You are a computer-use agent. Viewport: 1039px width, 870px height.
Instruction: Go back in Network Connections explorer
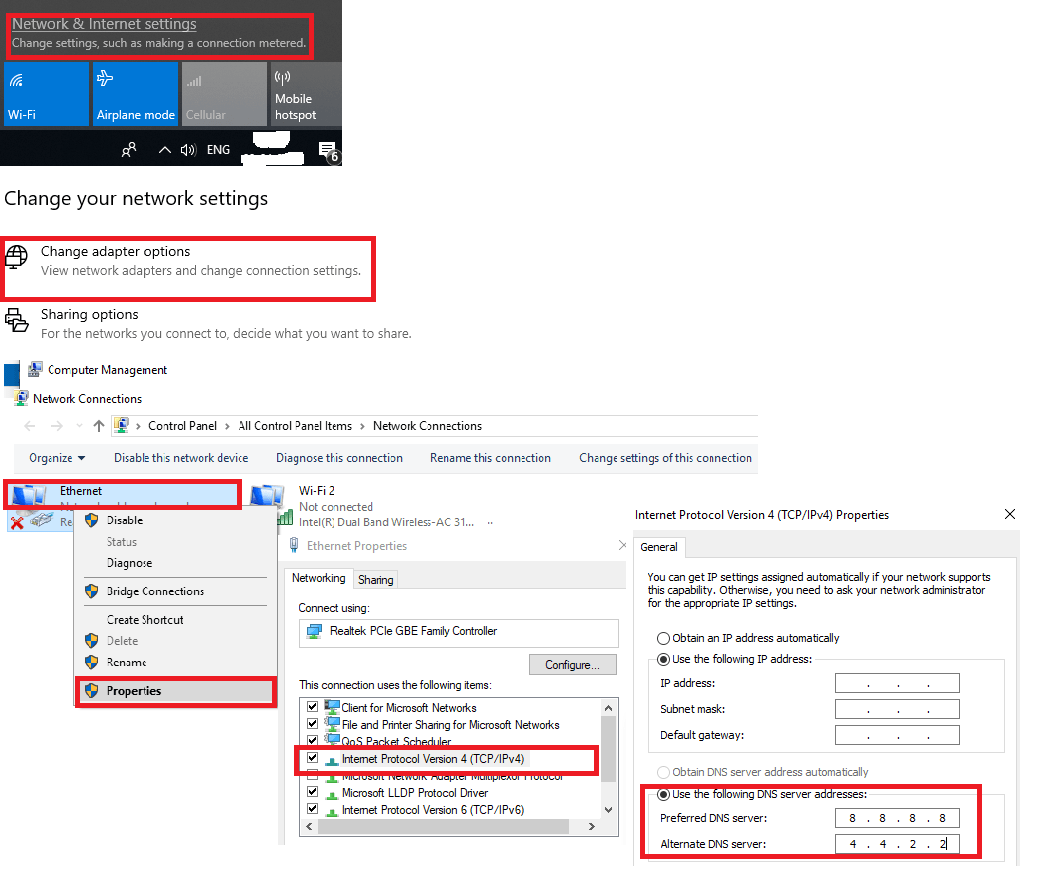[30, 427]
